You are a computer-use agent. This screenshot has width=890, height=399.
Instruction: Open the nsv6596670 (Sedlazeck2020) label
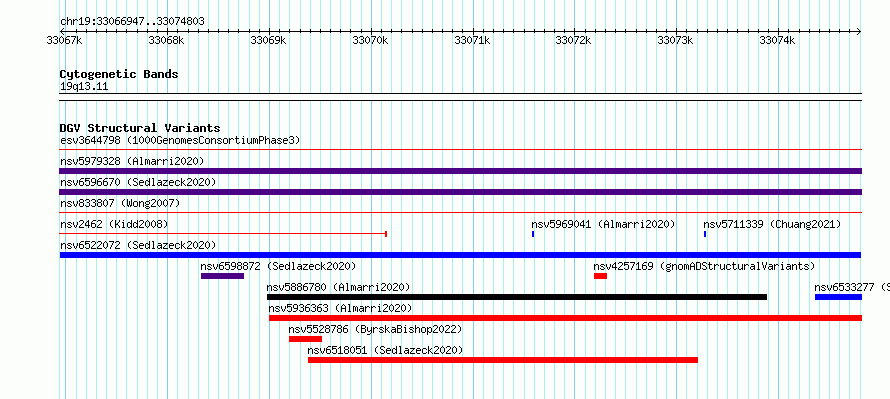click(x=138, y=182)
